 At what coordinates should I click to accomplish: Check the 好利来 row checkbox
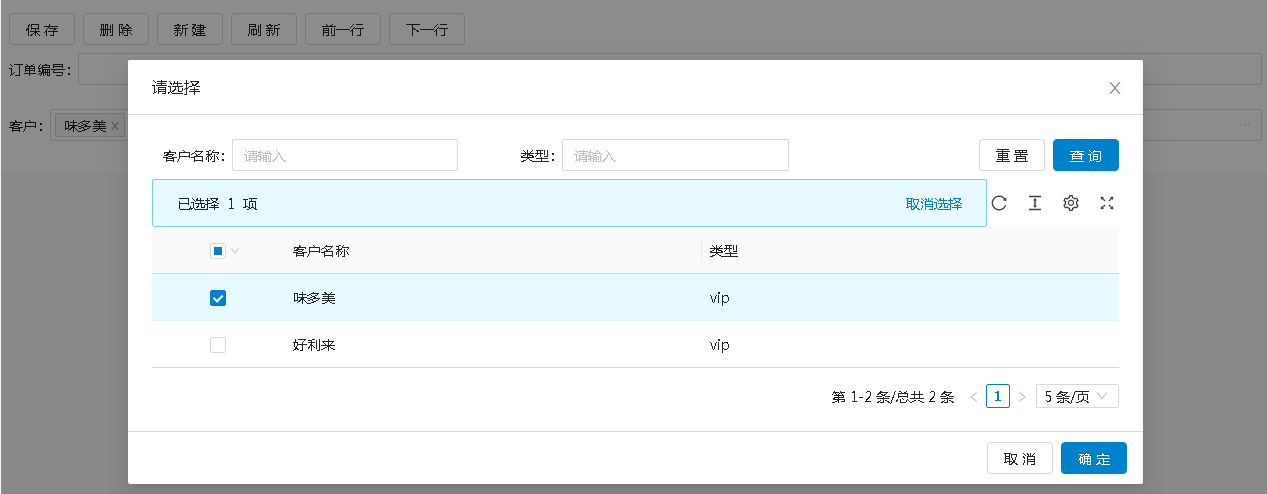tap(218, 345)
